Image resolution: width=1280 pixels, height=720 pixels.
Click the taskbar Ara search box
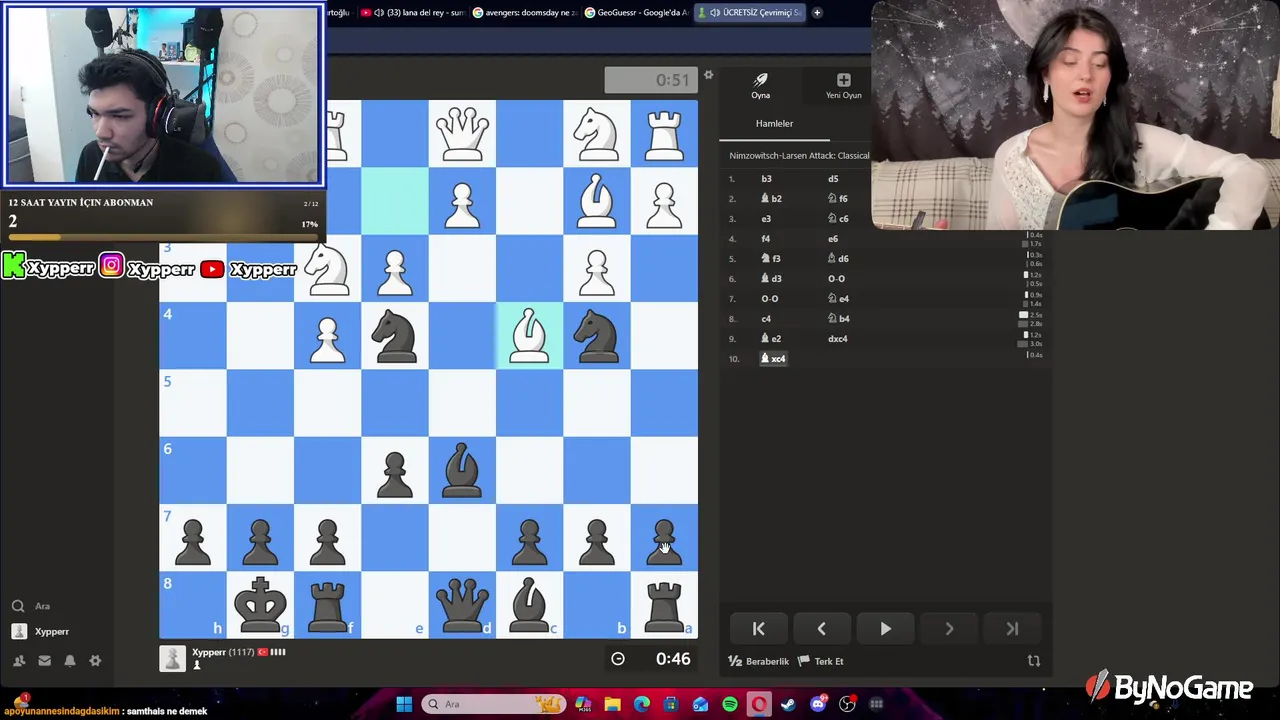pyautogui.click(x=493, y=704)
